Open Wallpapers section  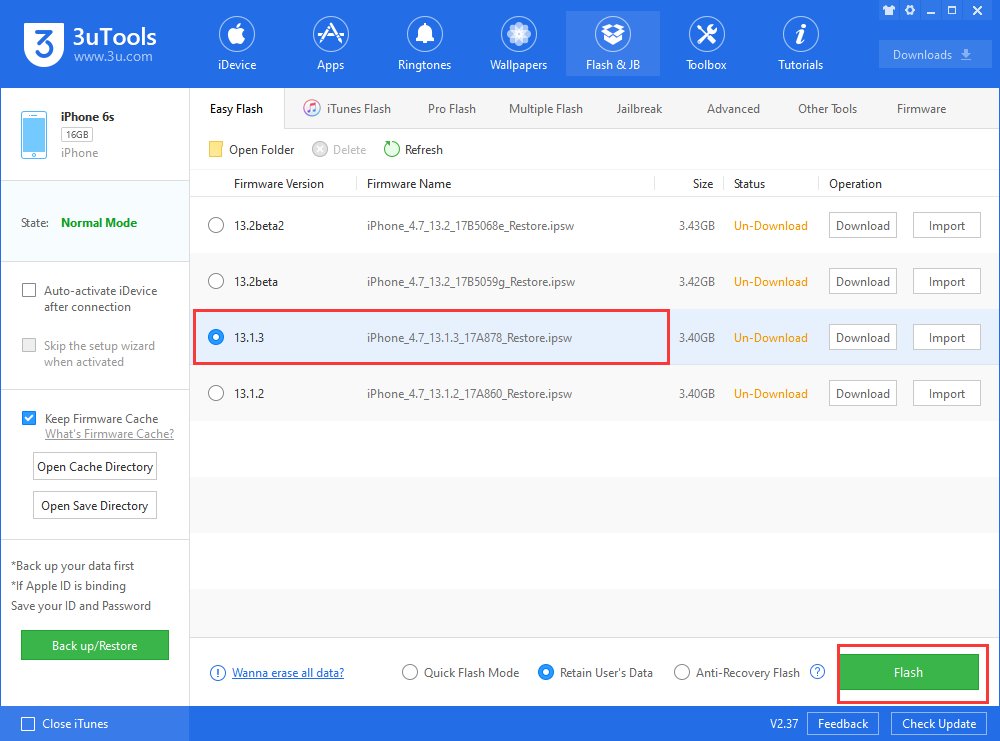tap(518, 44)
